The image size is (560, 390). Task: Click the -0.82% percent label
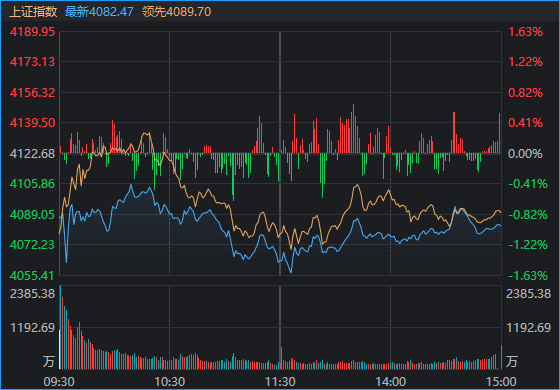(x=528, y=215)
